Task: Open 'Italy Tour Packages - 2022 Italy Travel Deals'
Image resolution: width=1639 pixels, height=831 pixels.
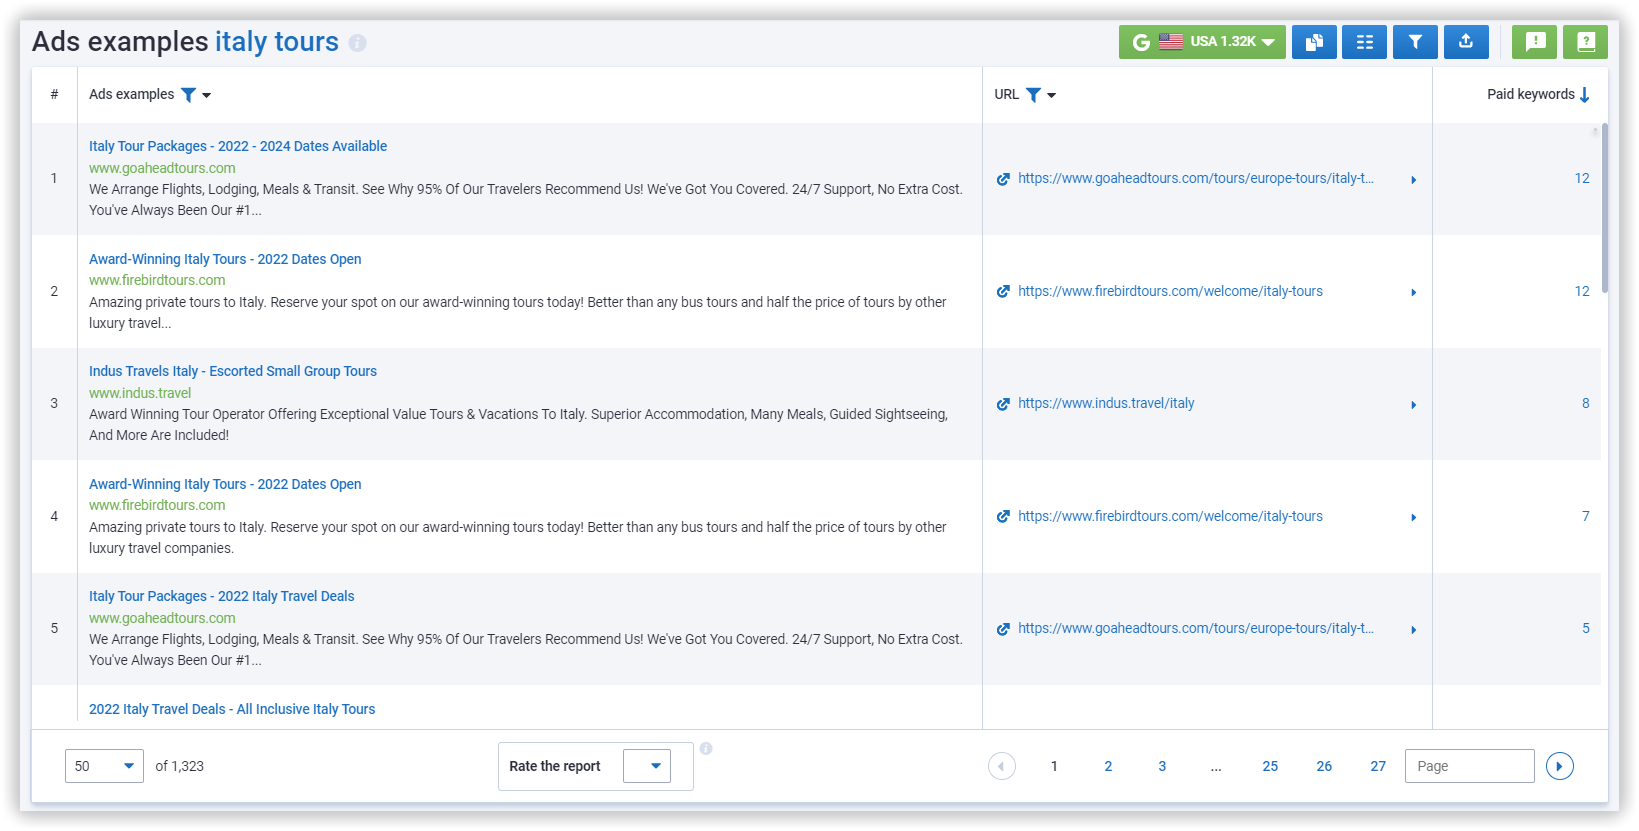Action: click(x=222, y=596)
